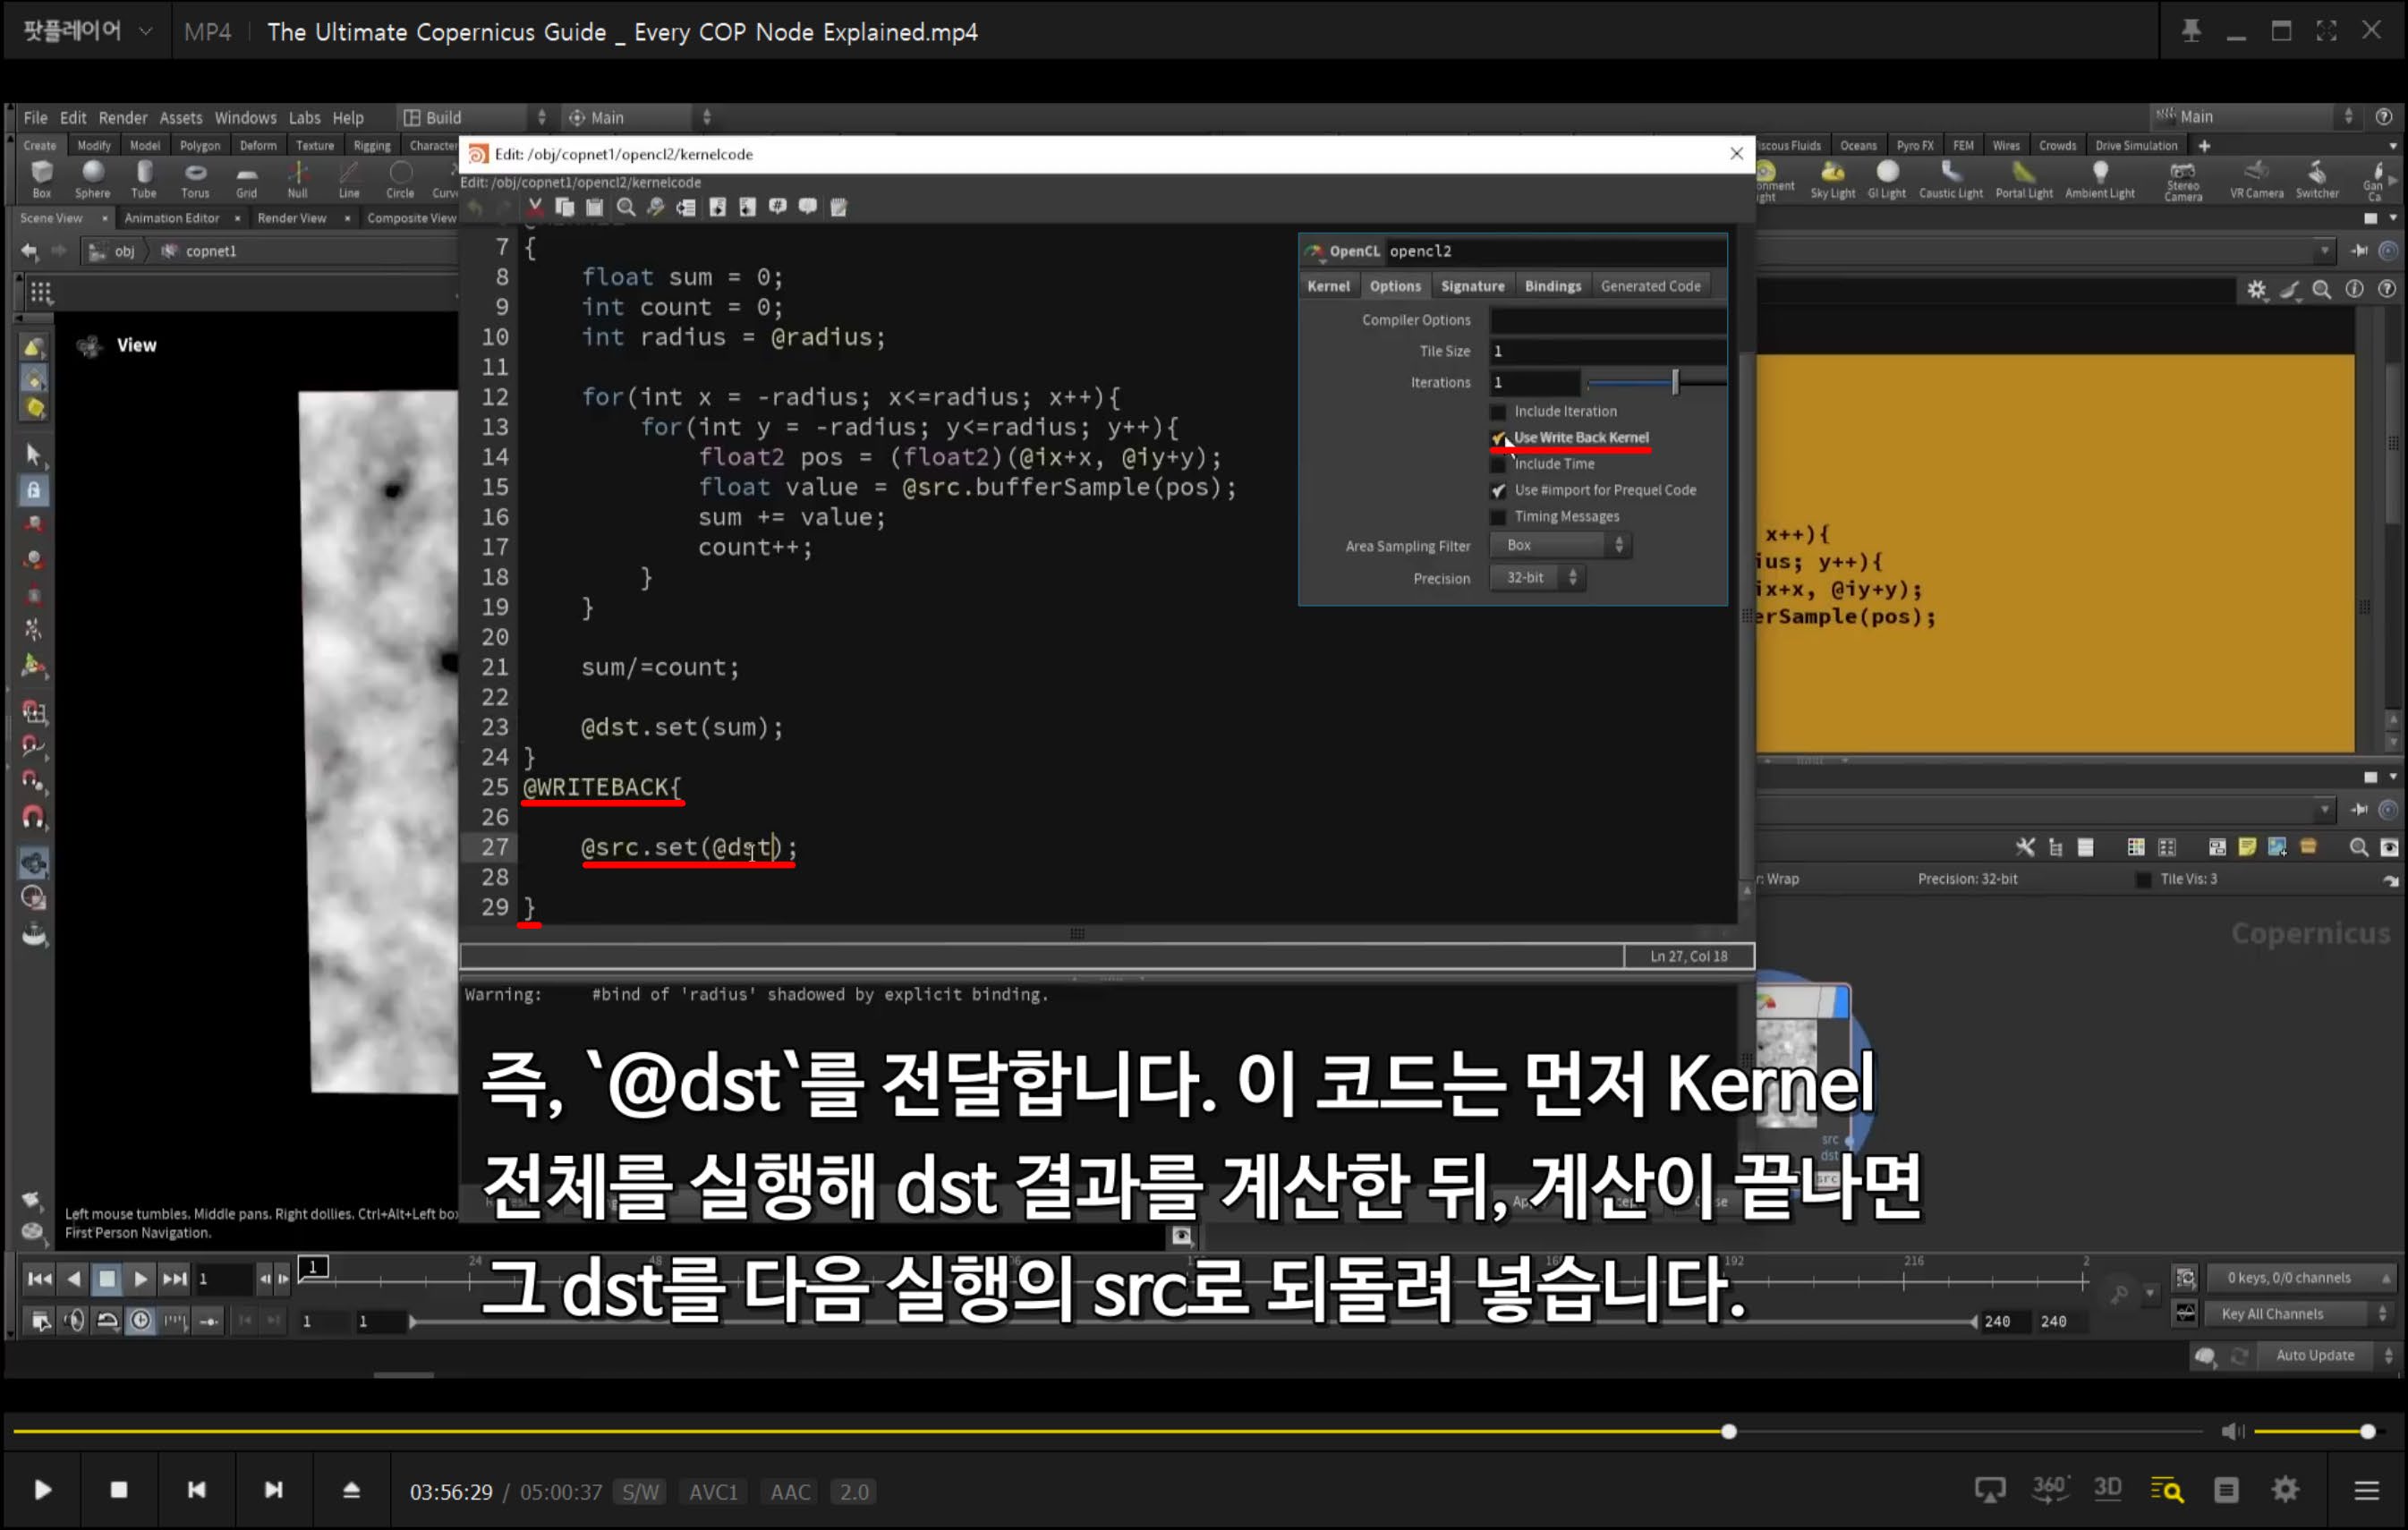Click PotPlayer stop button

[118, 1490]
